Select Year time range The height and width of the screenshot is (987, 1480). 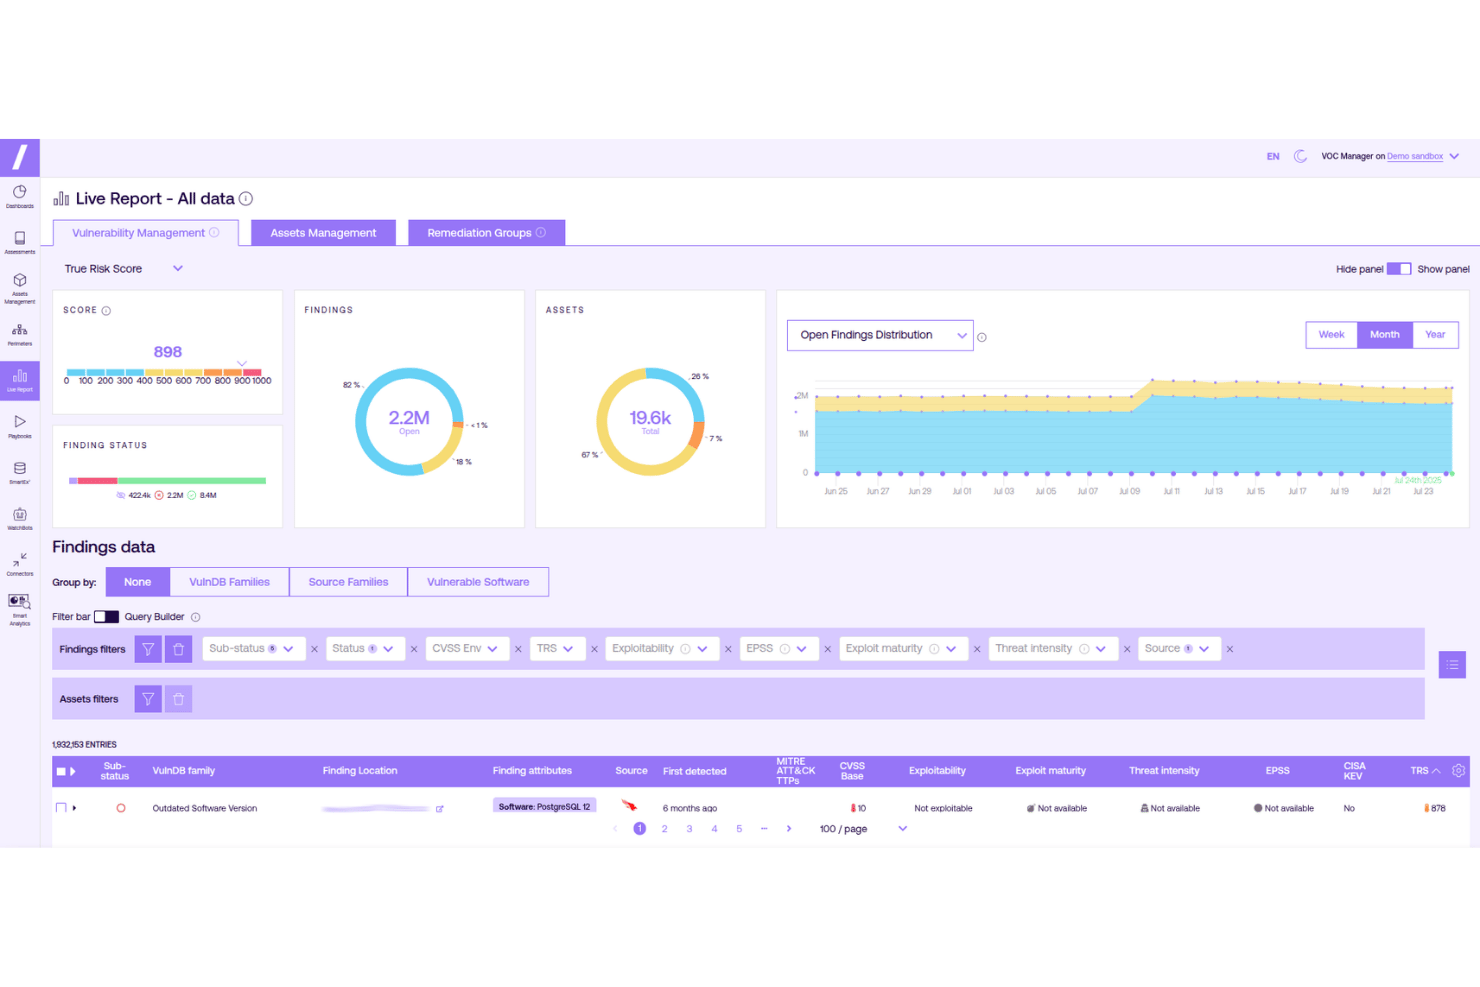(1435, 335)
